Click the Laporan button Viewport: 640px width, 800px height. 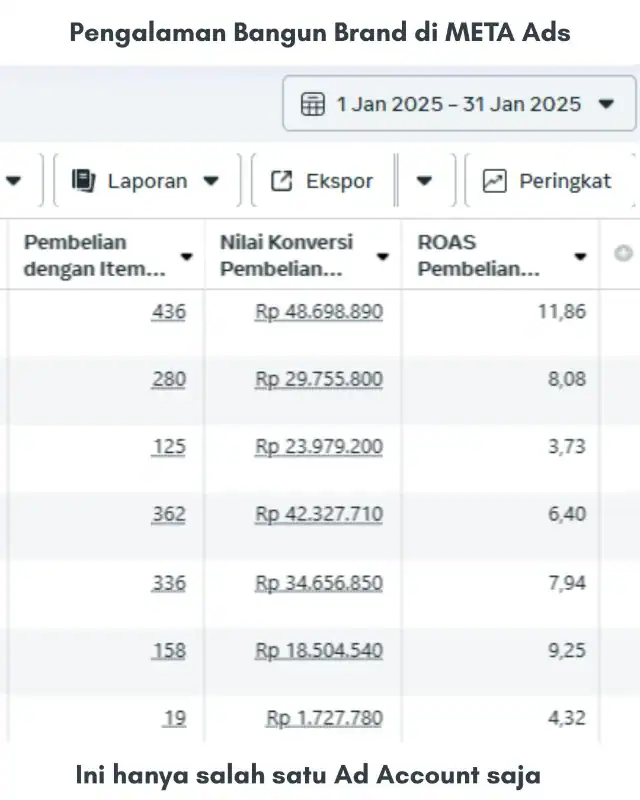145,181
